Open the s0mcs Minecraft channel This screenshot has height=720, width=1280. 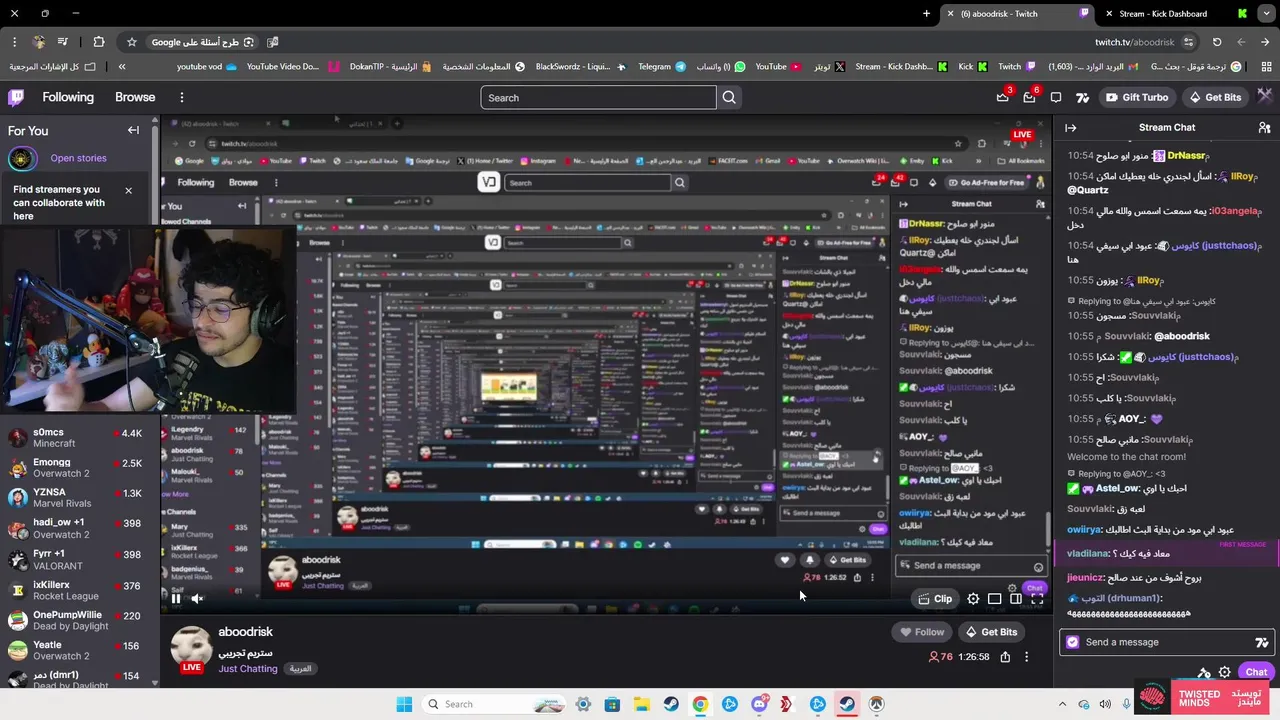click(78, 438)
